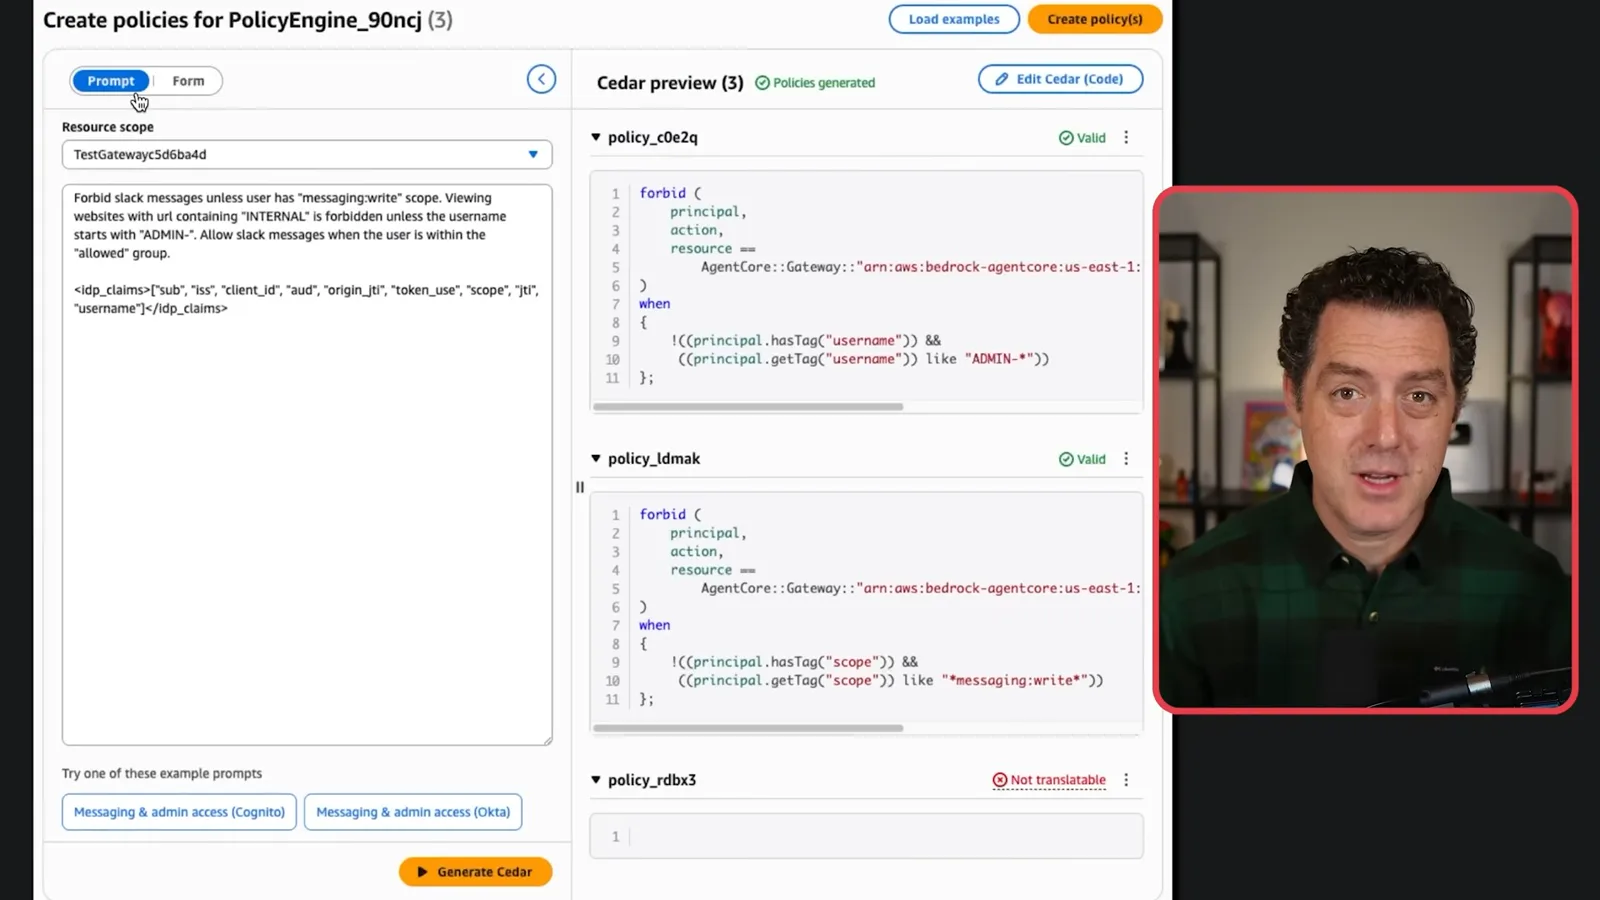Select Messaging & admin access (Okta) example
1600x900 pixels.
413,812
